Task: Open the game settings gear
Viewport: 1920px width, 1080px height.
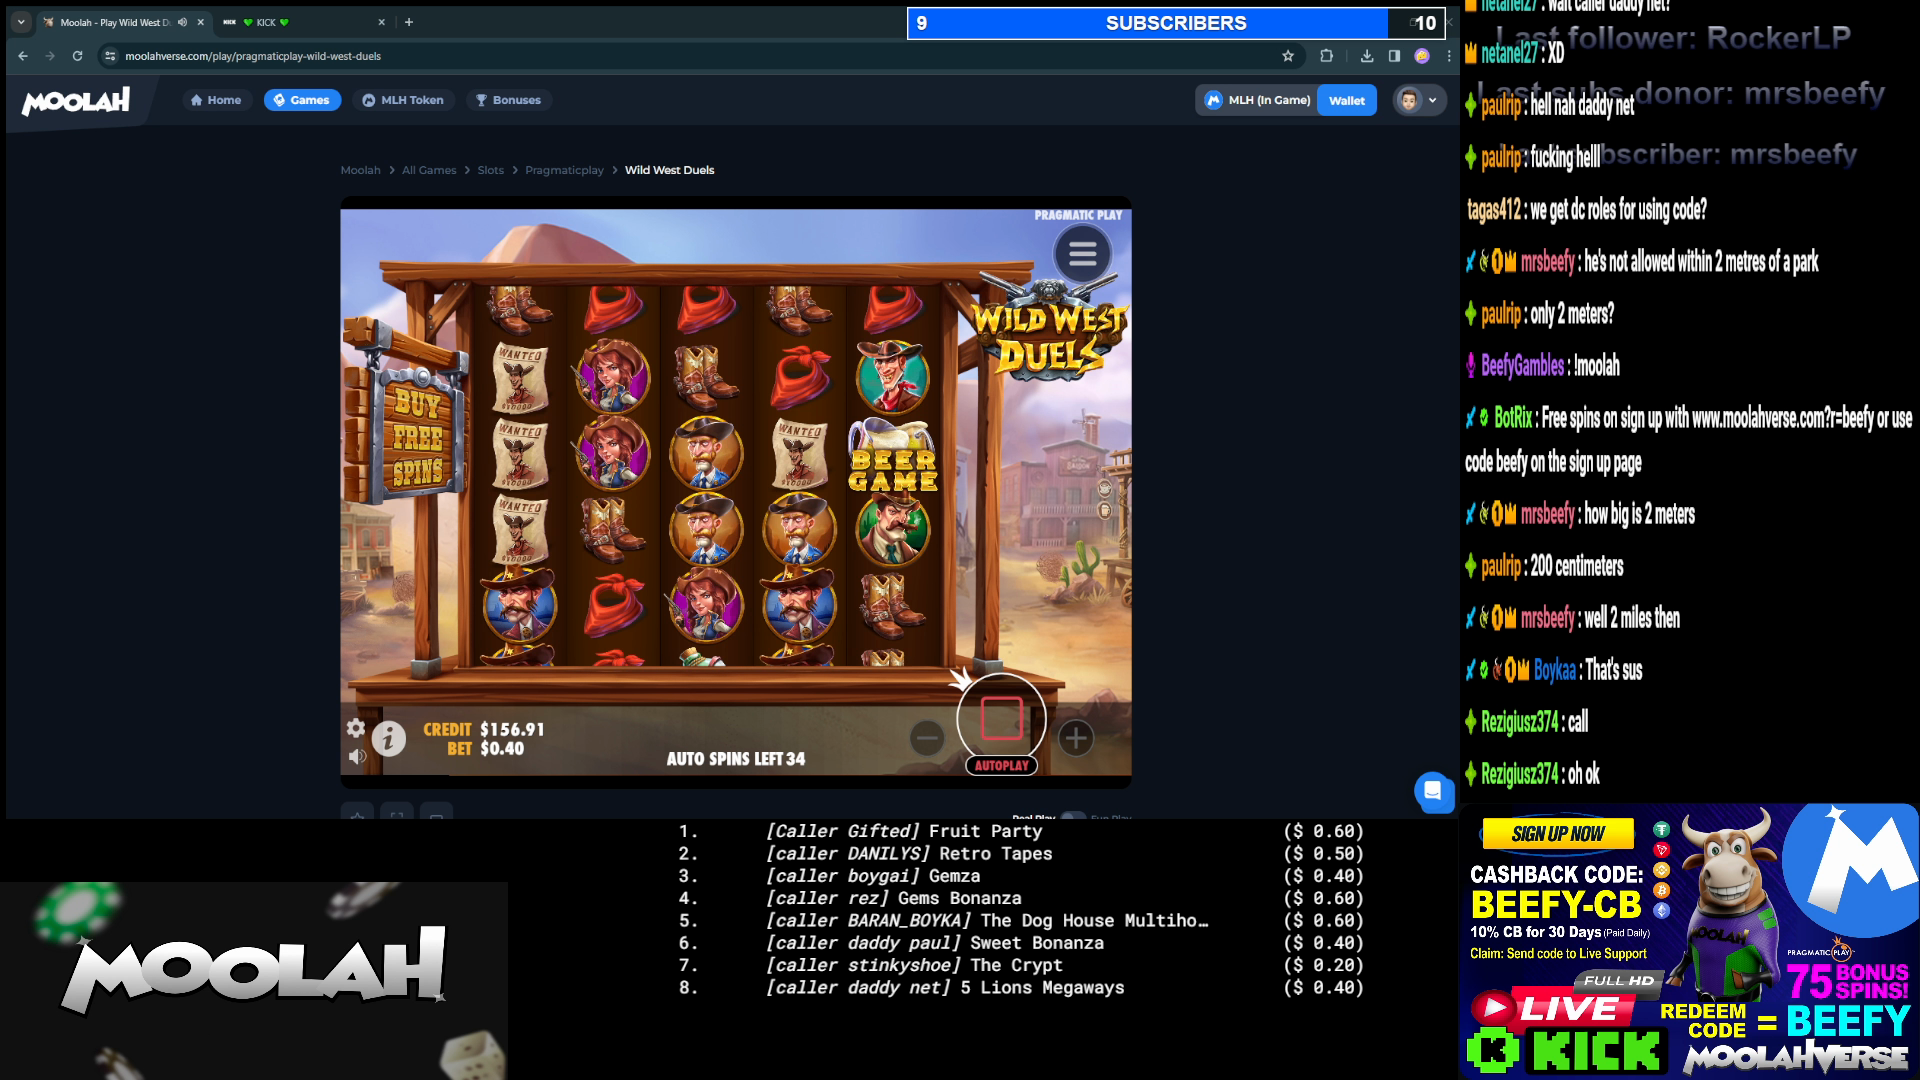Action: tap(356, 728)
